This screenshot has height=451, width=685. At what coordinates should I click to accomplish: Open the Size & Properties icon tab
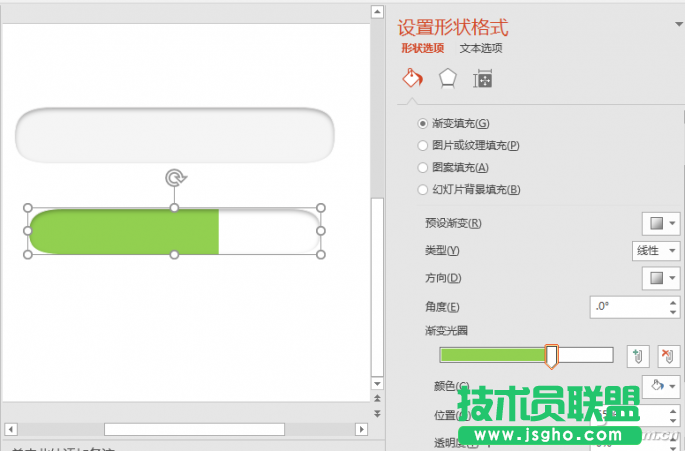click(x=483, y=79)
